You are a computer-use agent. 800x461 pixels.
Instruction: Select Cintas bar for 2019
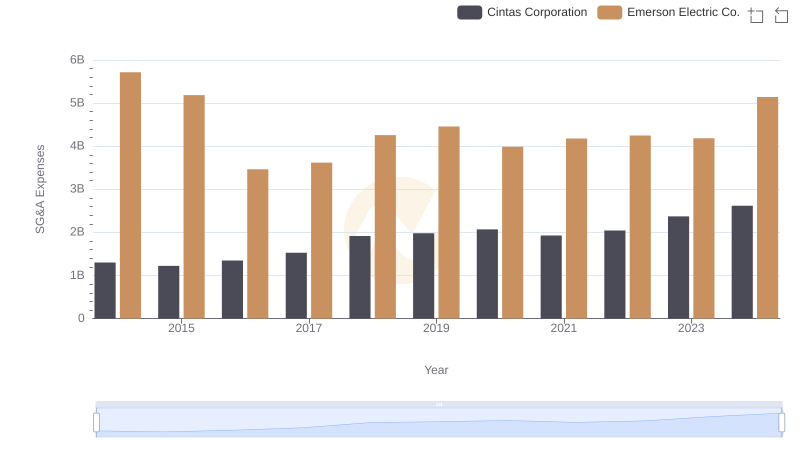[x=423, y=276]
